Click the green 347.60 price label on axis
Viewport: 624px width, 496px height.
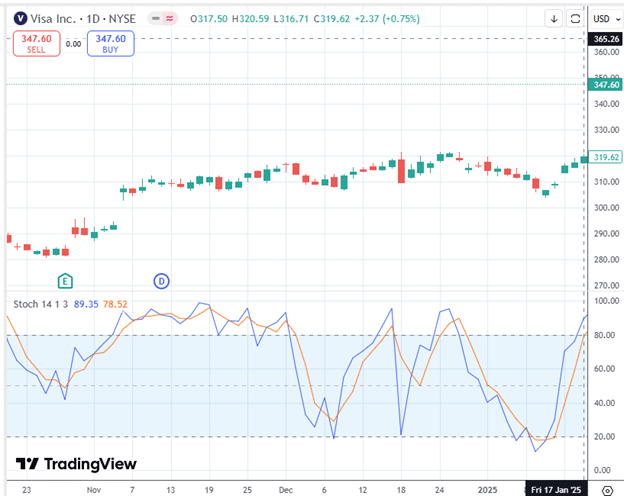point(605,85)
